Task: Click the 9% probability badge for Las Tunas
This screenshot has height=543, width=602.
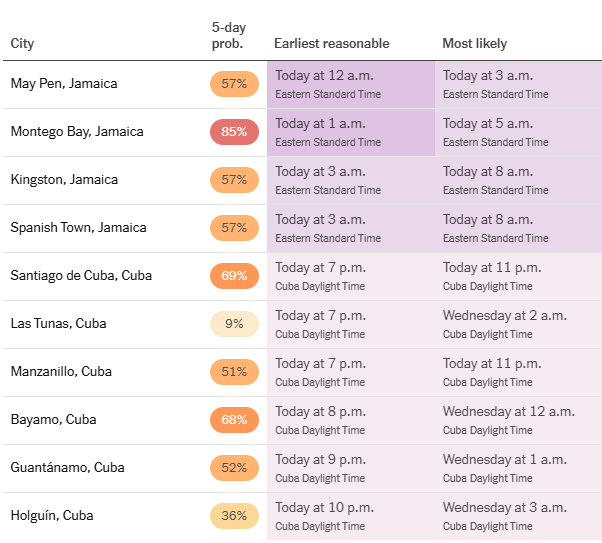Action: (x=234, y=324)
